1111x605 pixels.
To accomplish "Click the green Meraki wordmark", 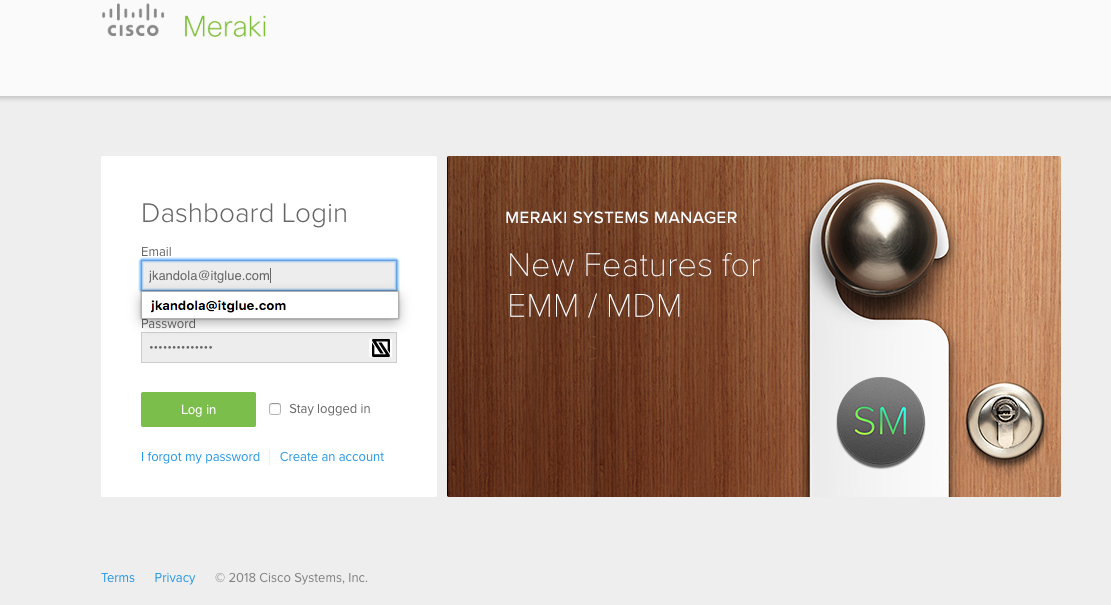I will 224,26.
